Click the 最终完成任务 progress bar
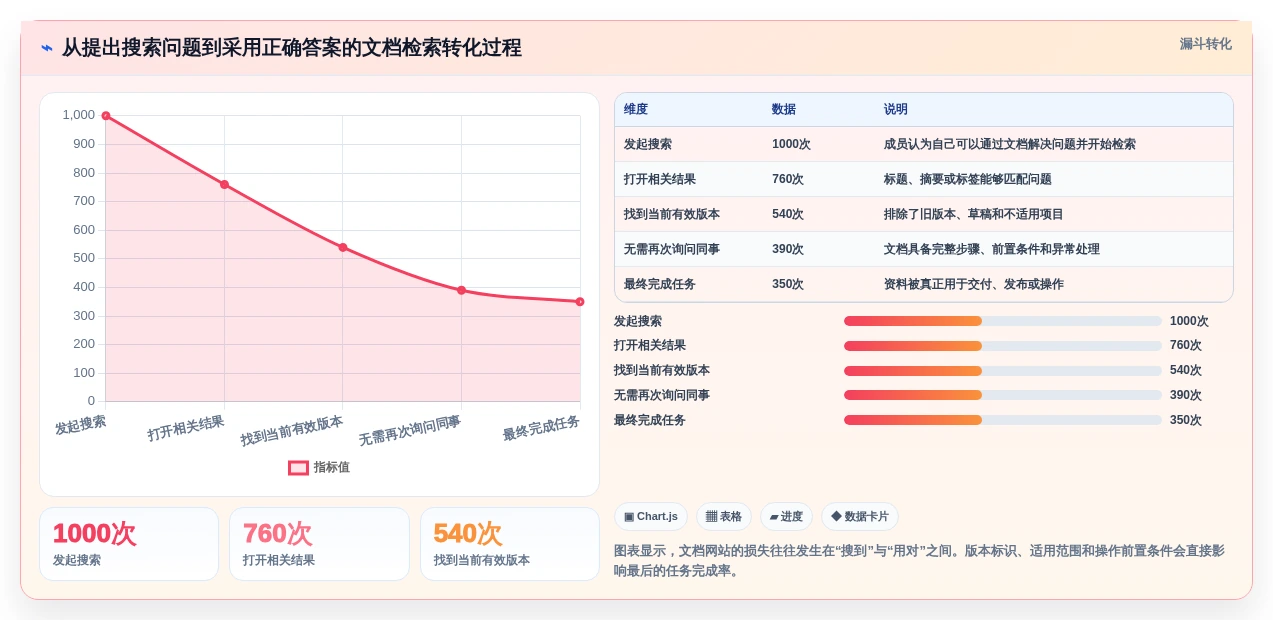The image size is (1273, 620). 1003,420
